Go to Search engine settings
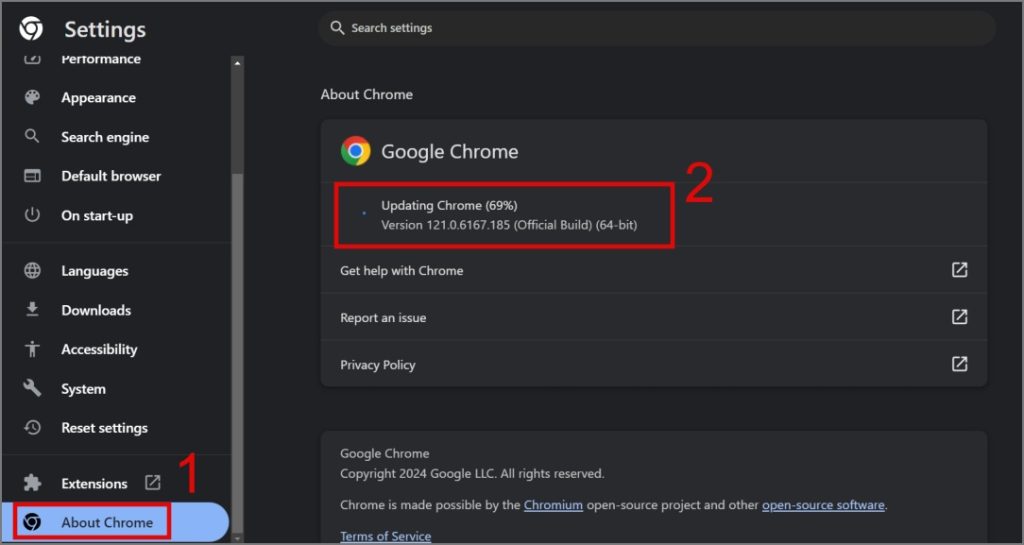This screenshot has height=545, width=1024. pos(105,137)
